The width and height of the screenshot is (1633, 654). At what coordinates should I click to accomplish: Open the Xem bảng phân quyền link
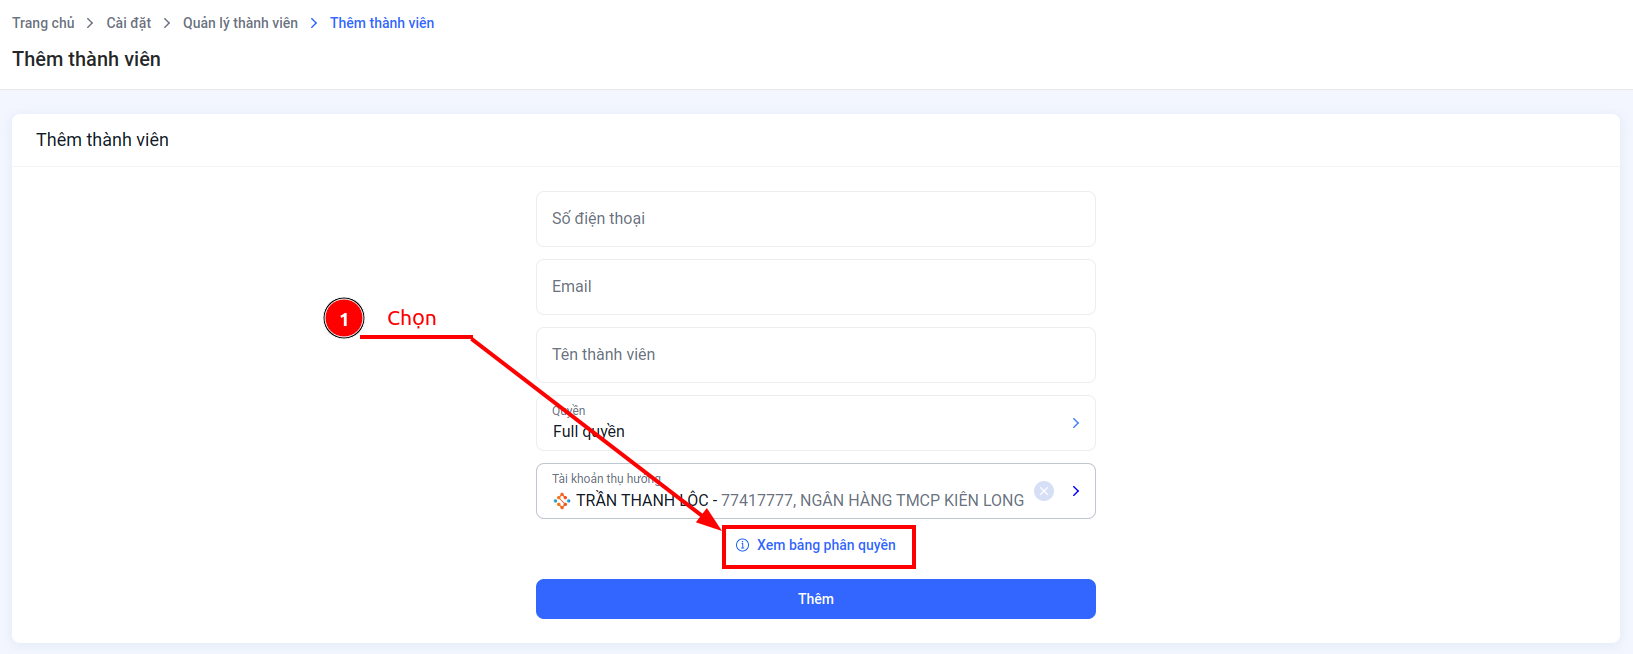826,545
